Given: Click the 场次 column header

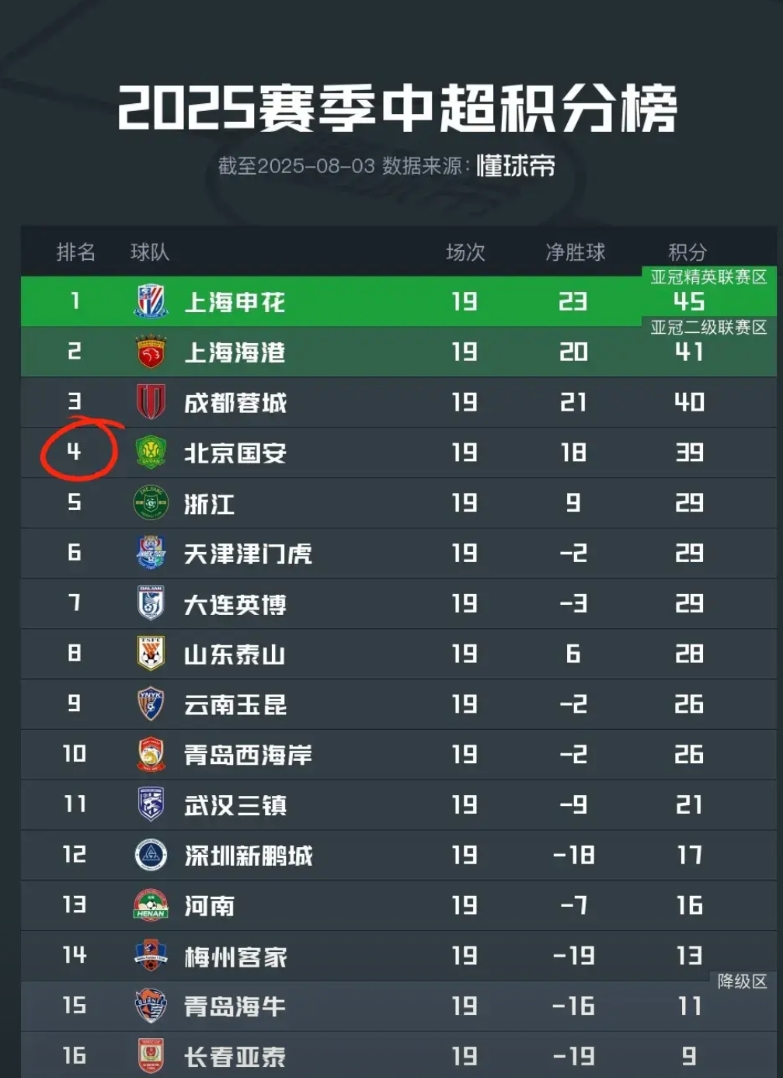Looking at the screenshot, I should [x=465, y=252].
